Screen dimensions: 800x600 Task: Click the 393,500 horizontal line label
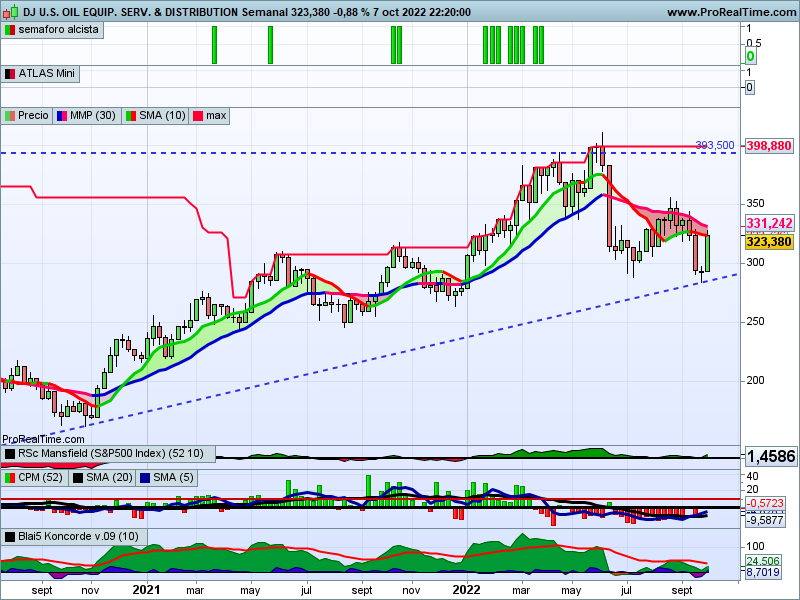coord(715,145)
